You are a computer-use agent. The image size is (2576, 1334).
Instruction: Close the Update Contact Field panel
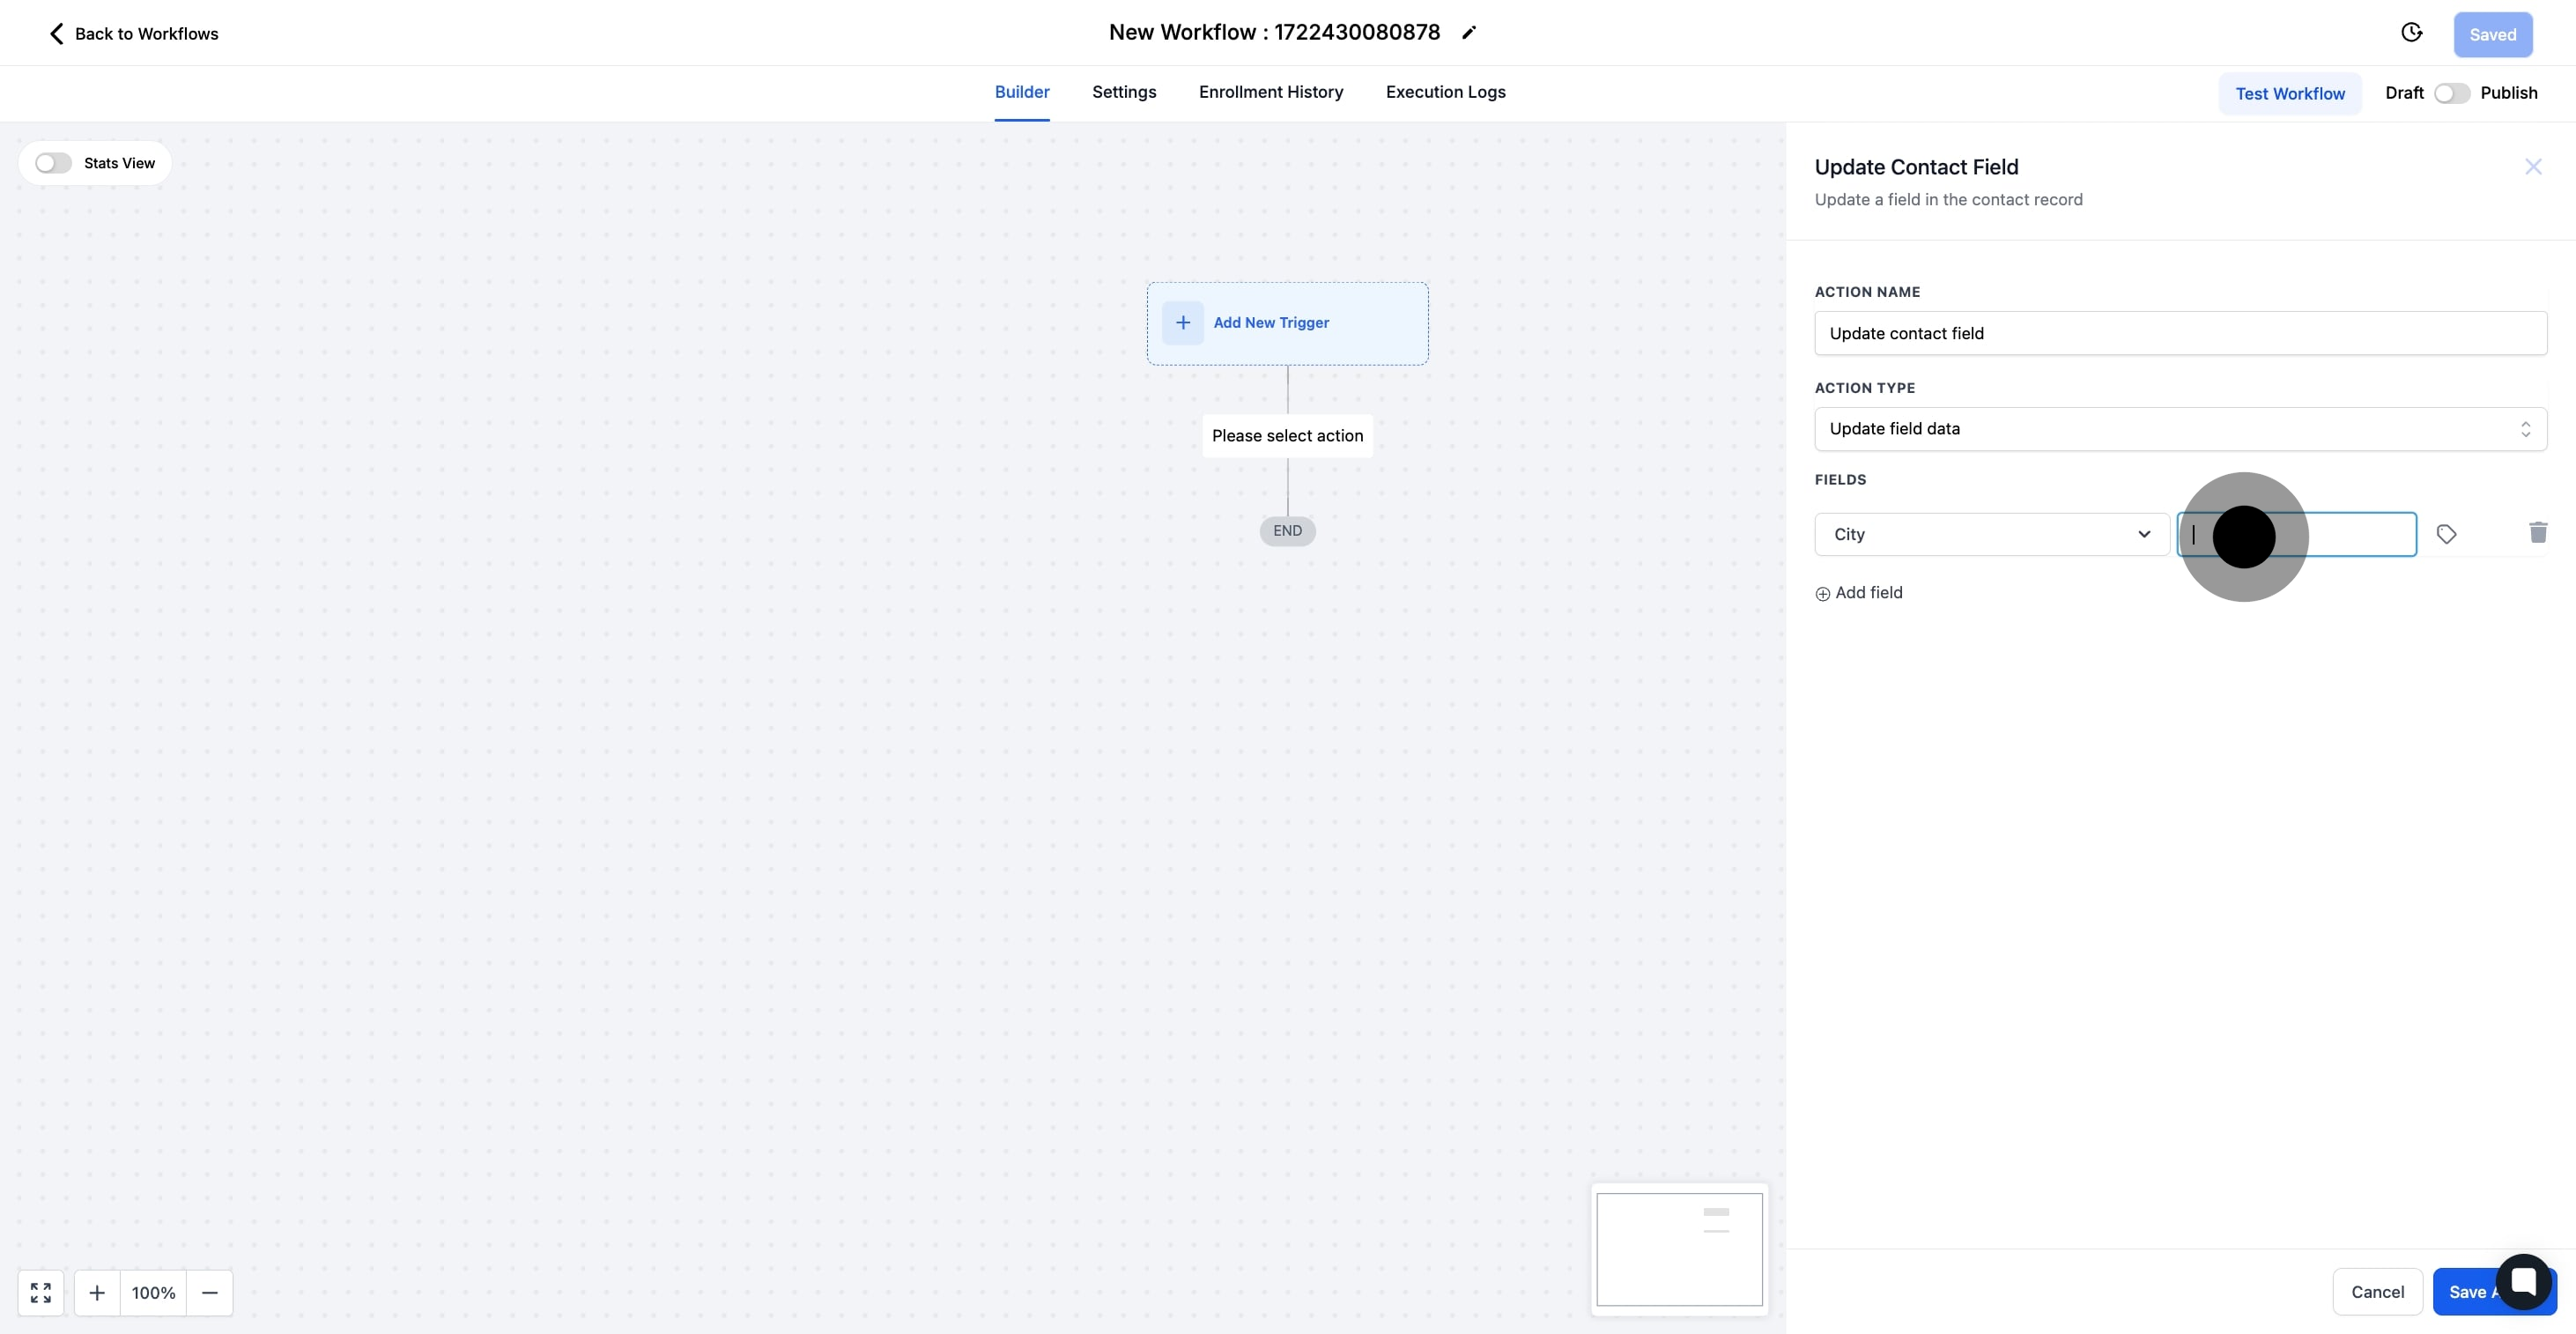tap(2532, 167)
